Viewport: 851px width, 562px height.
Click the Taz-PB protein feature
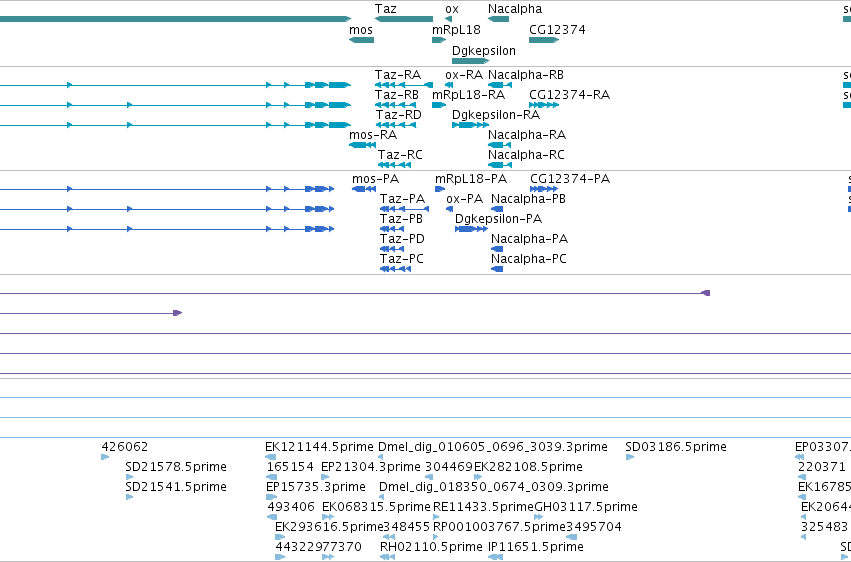pyautogui.click(x=401, y=219)
